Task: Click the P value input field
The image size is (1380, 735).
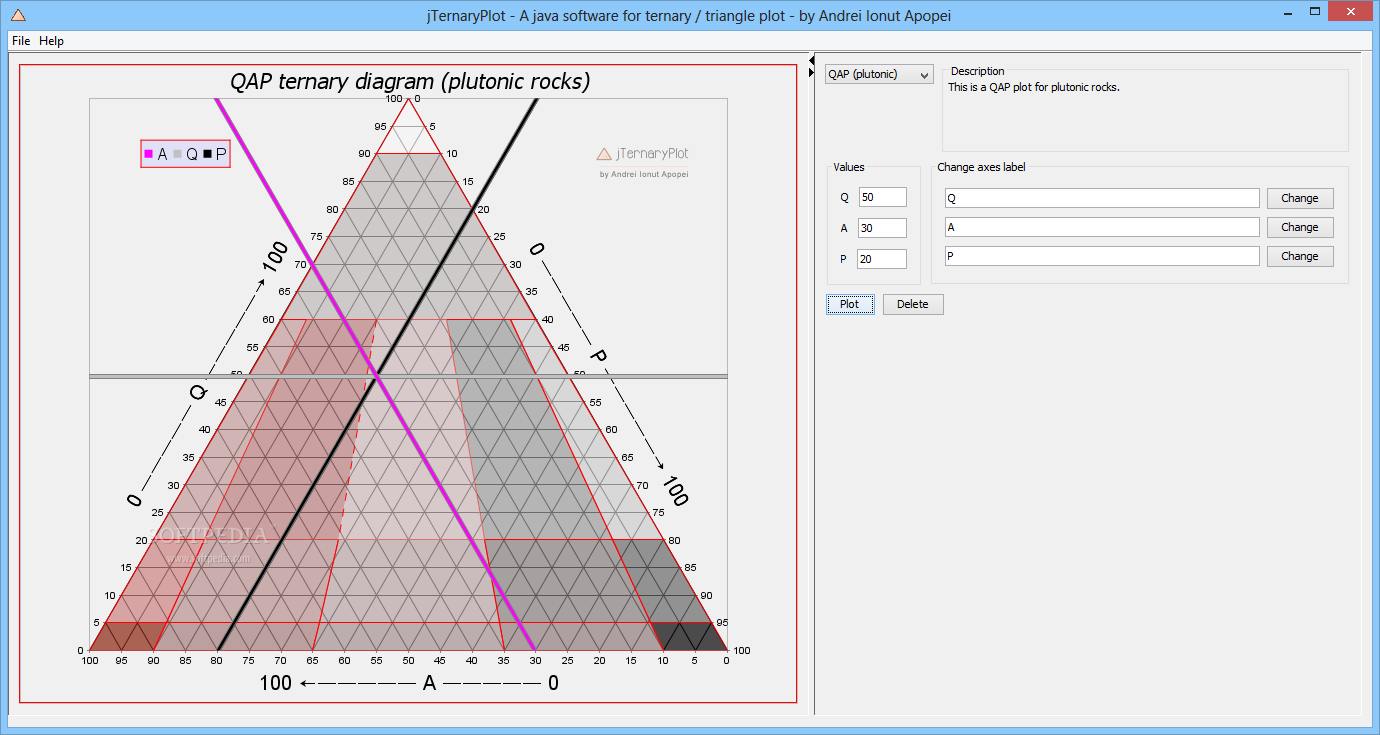Action: (882, 259)
